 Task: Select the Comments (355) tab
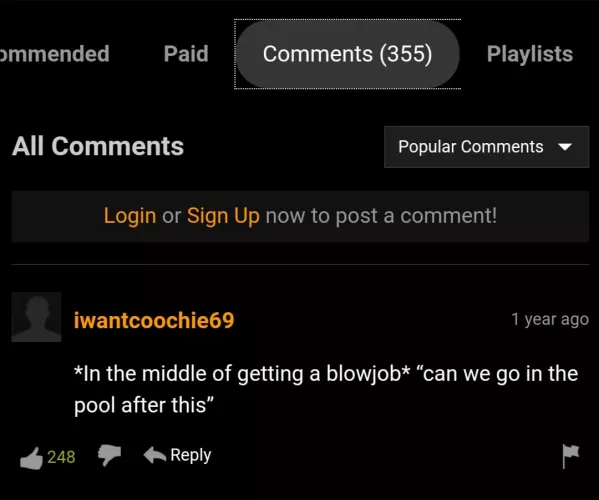348,54
